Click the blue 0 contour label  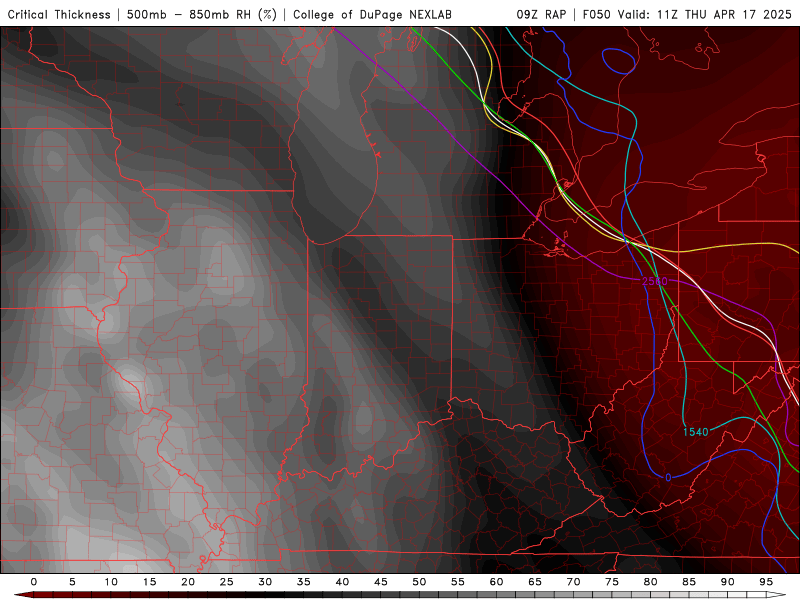pyautogui.click(x=668, y=478)
